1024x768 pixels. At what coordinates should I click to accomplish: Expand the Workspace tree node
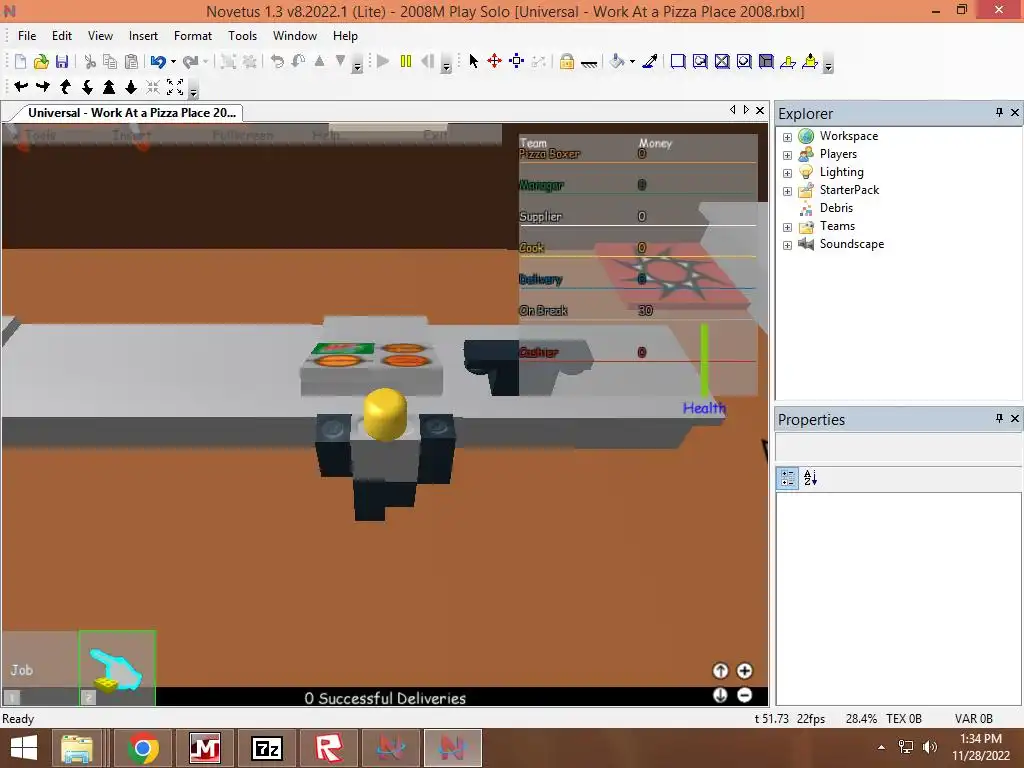pos(787,137)
